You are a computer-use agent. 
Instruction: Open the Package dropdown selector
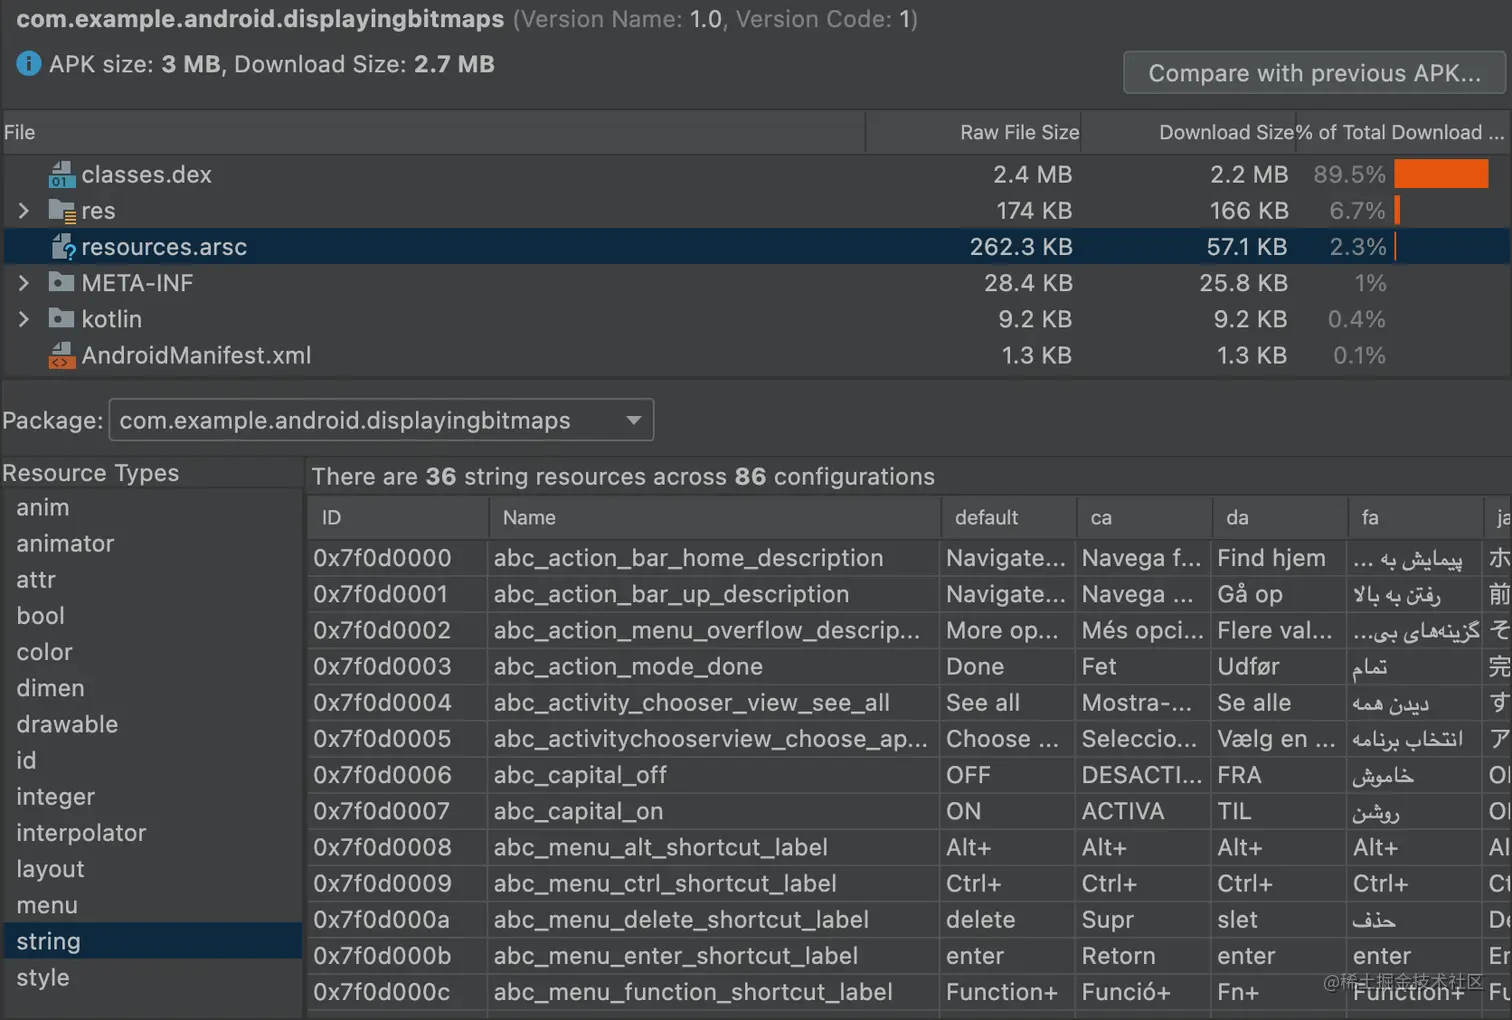381,420
